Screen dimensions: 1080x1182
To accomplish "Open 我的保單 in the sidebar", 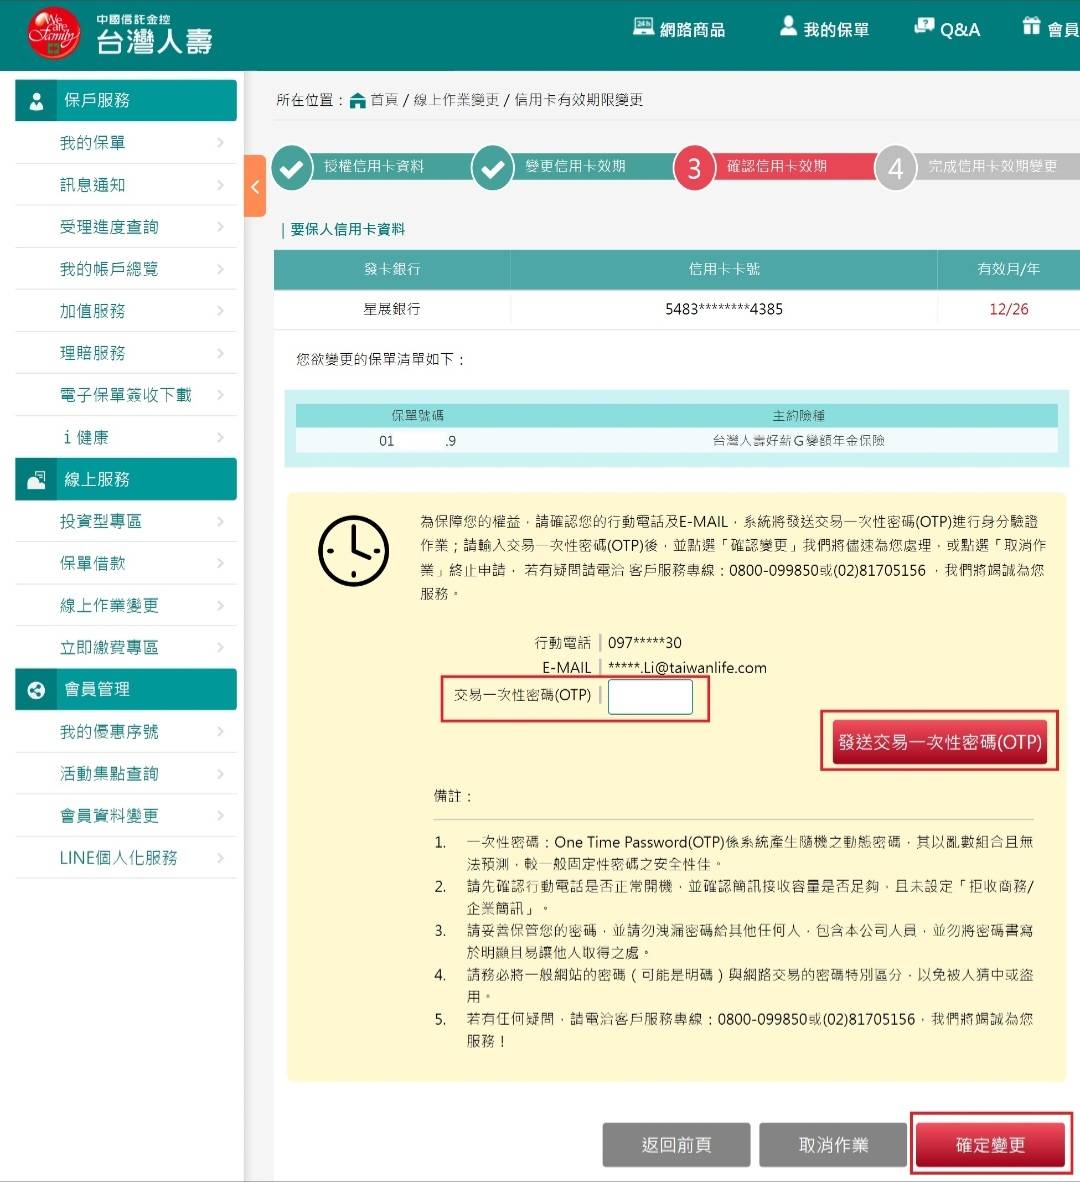I will click(x=126, y=142).
